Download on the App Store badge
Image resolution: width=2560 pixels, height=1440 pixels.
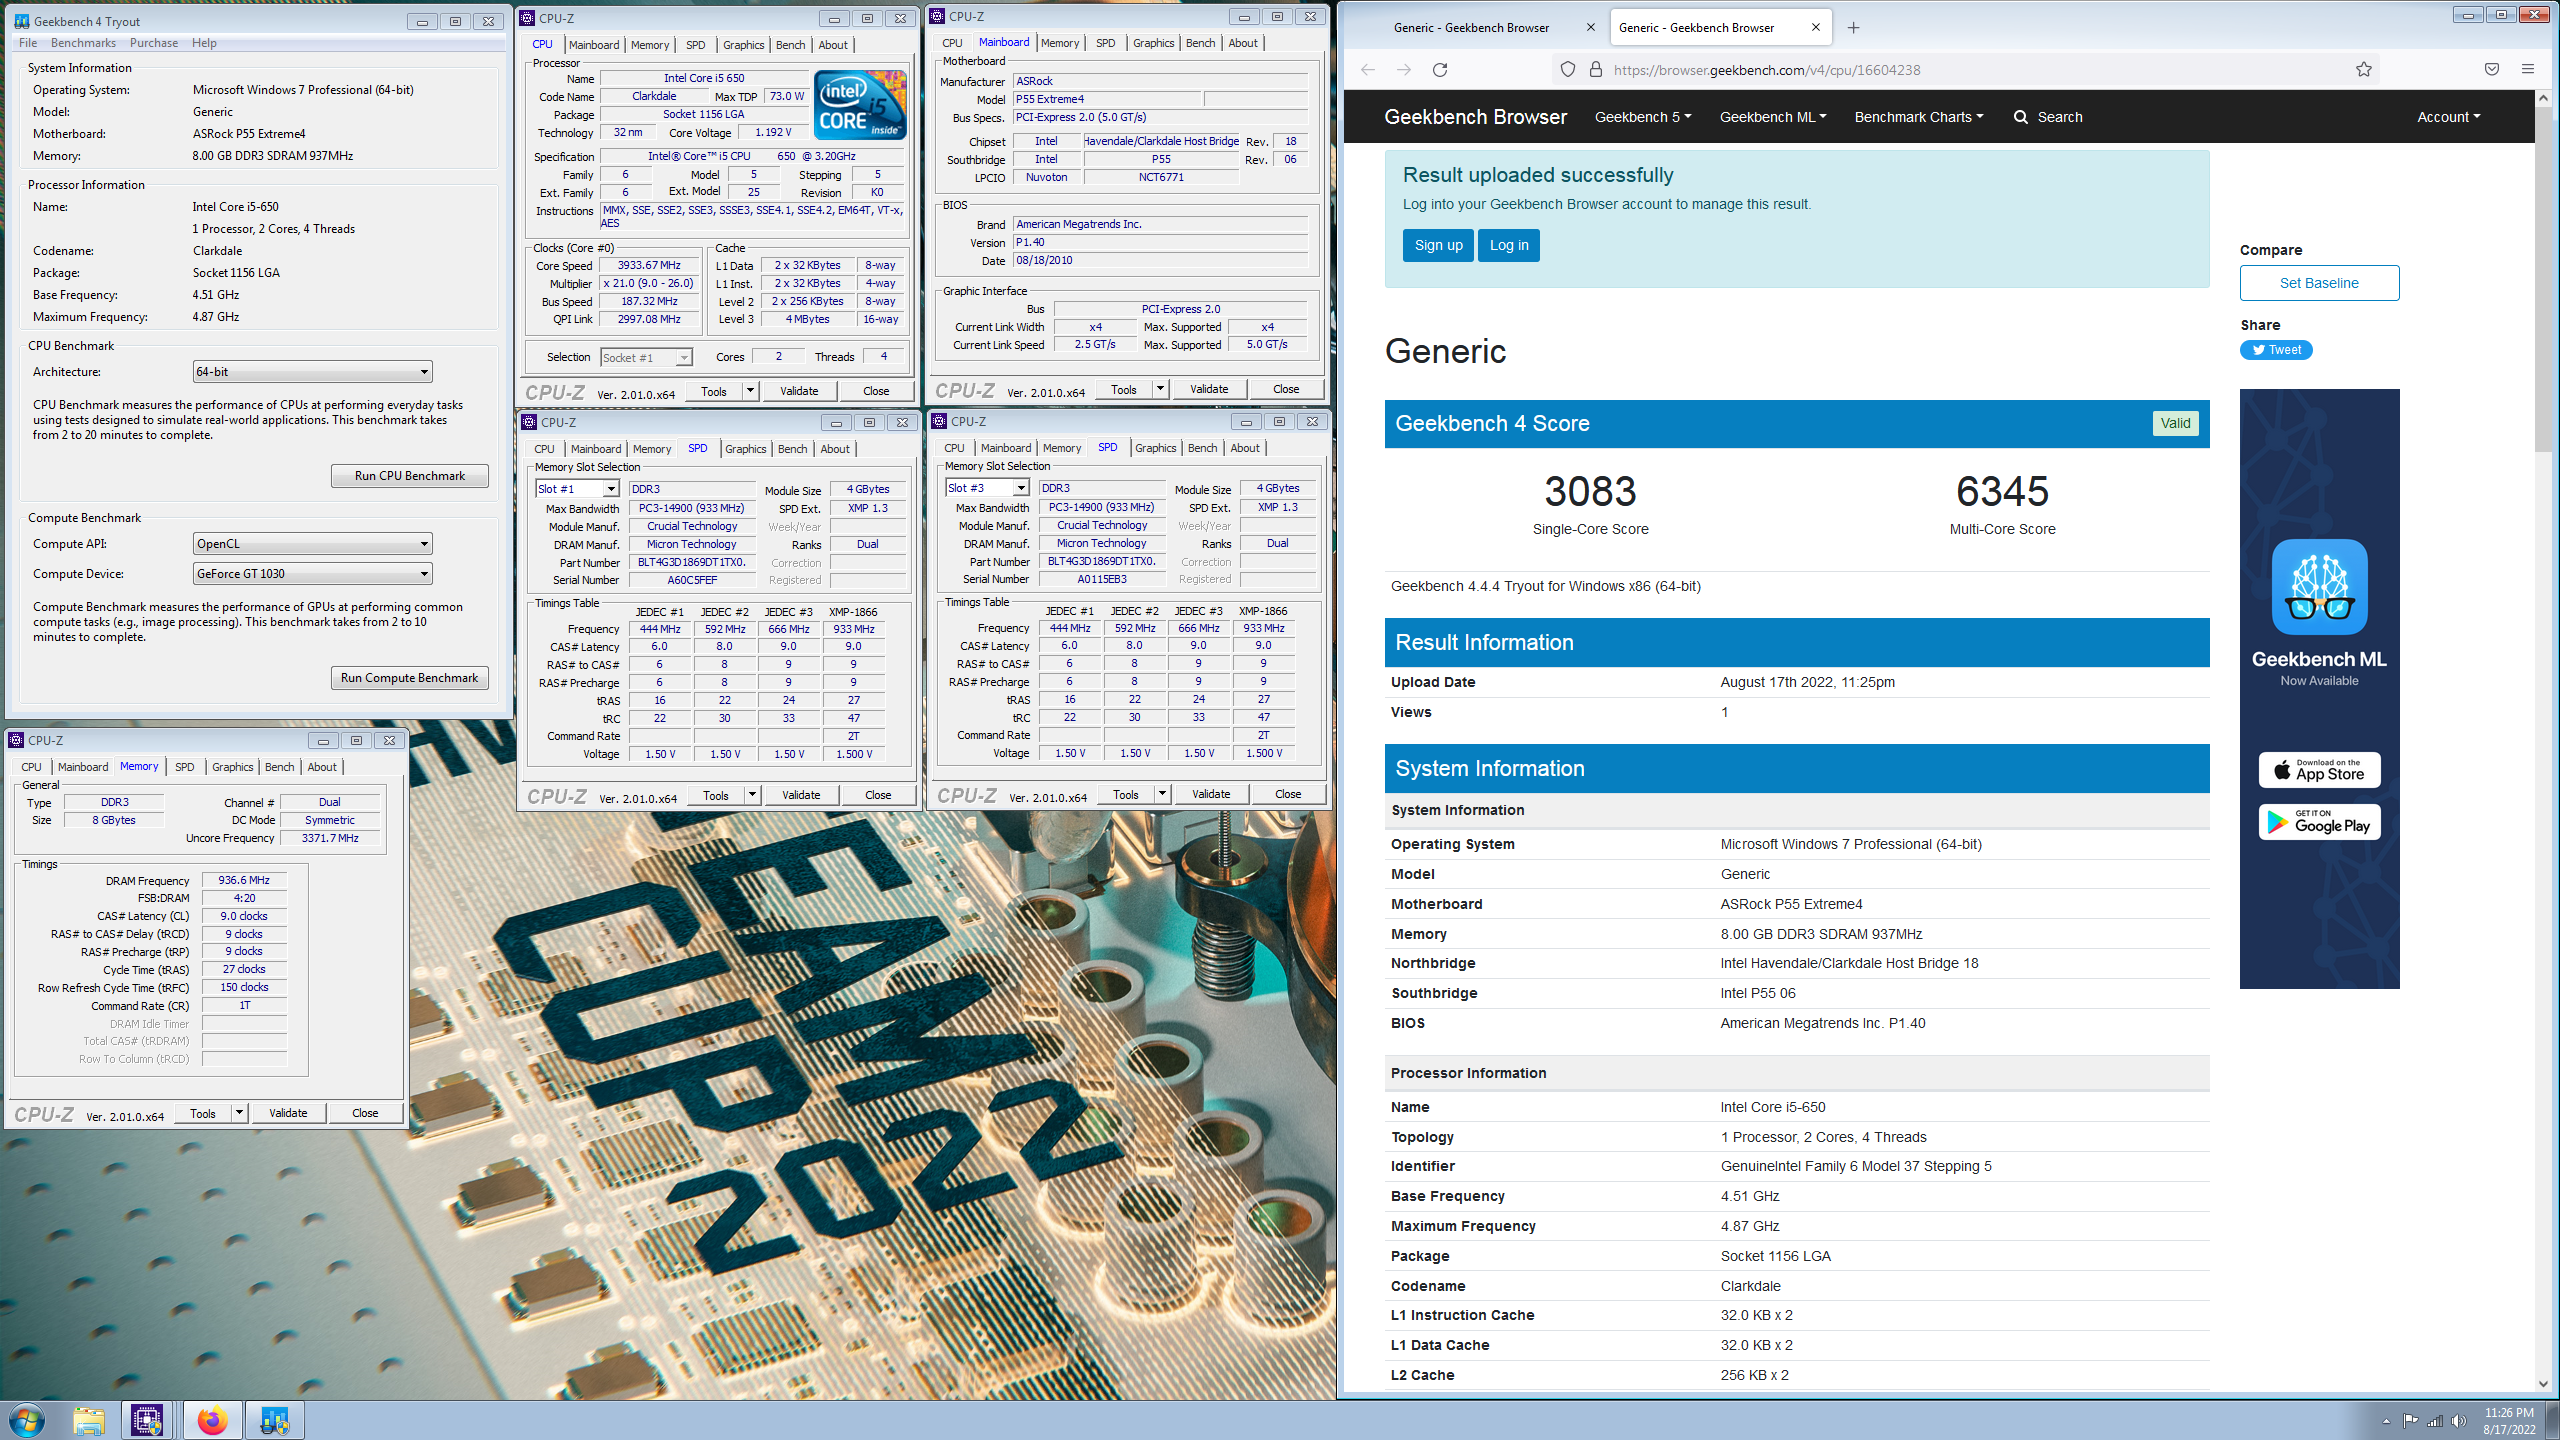[x=2319, y=770]
